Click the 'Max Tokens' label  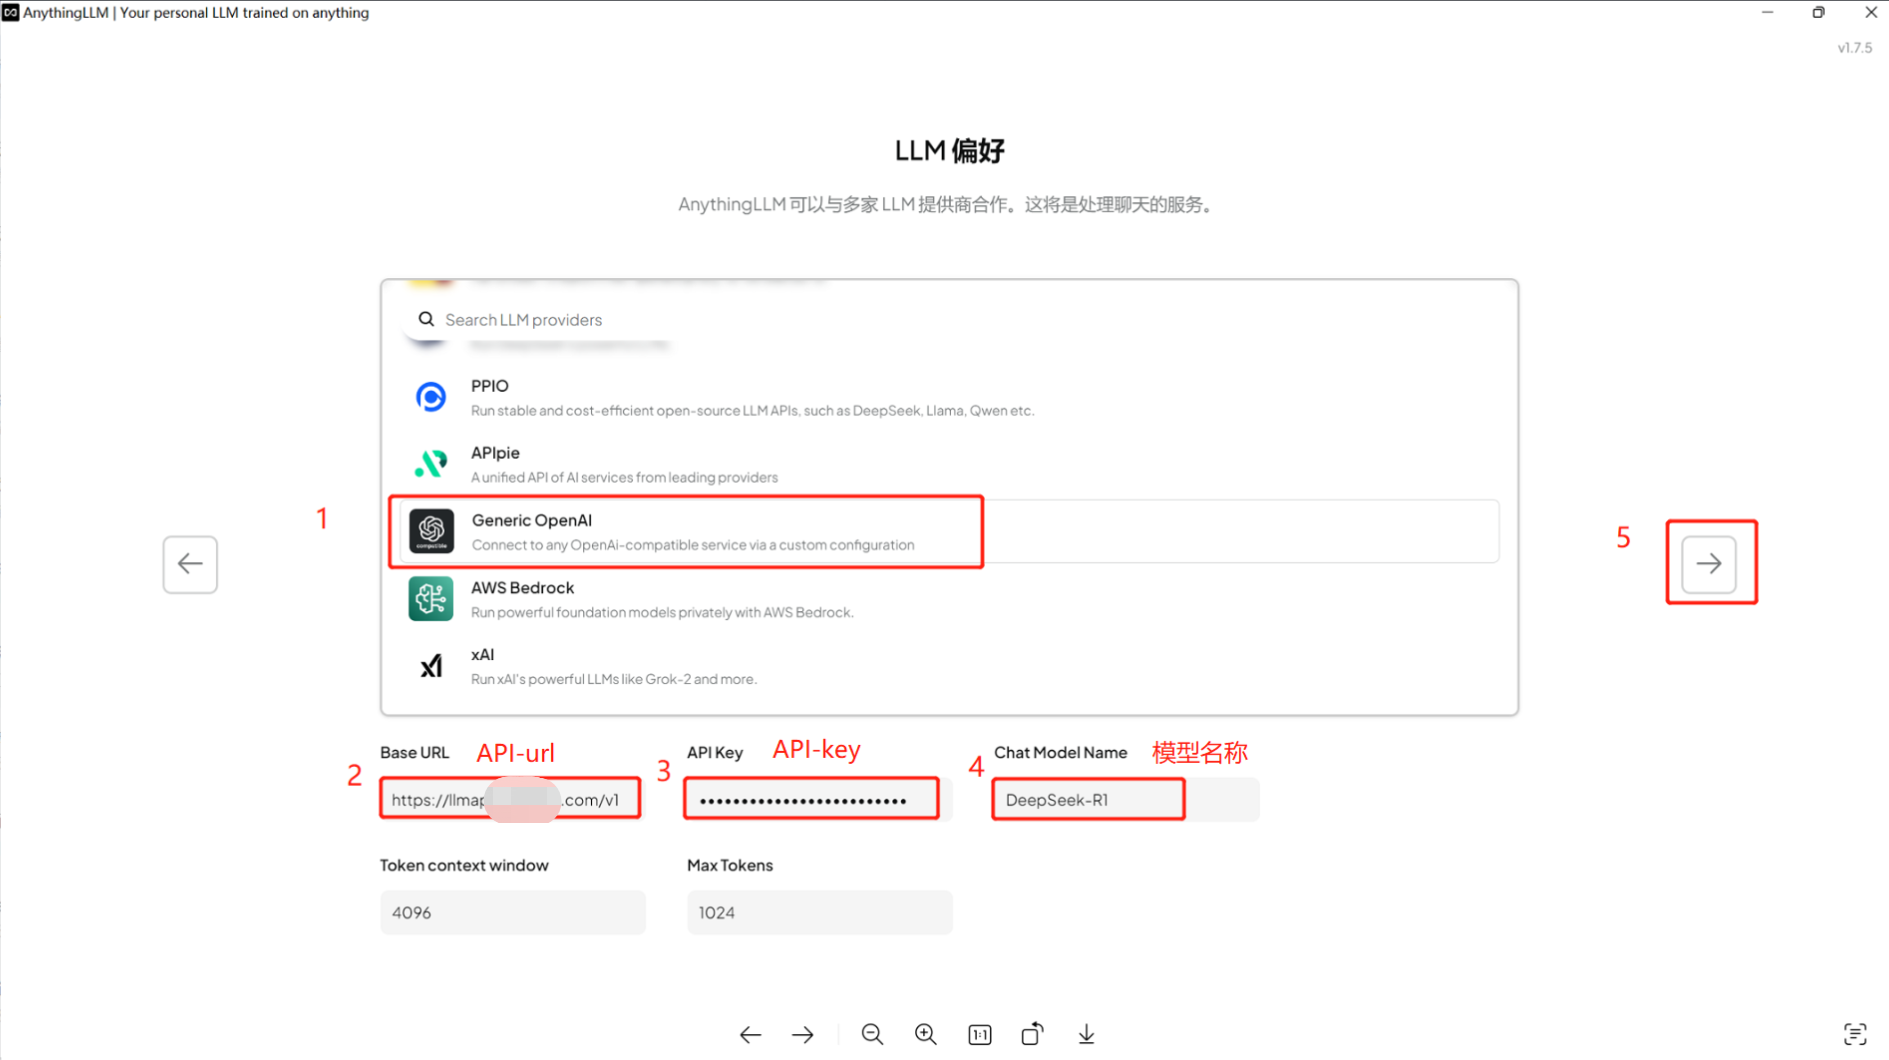click(729, 865)
